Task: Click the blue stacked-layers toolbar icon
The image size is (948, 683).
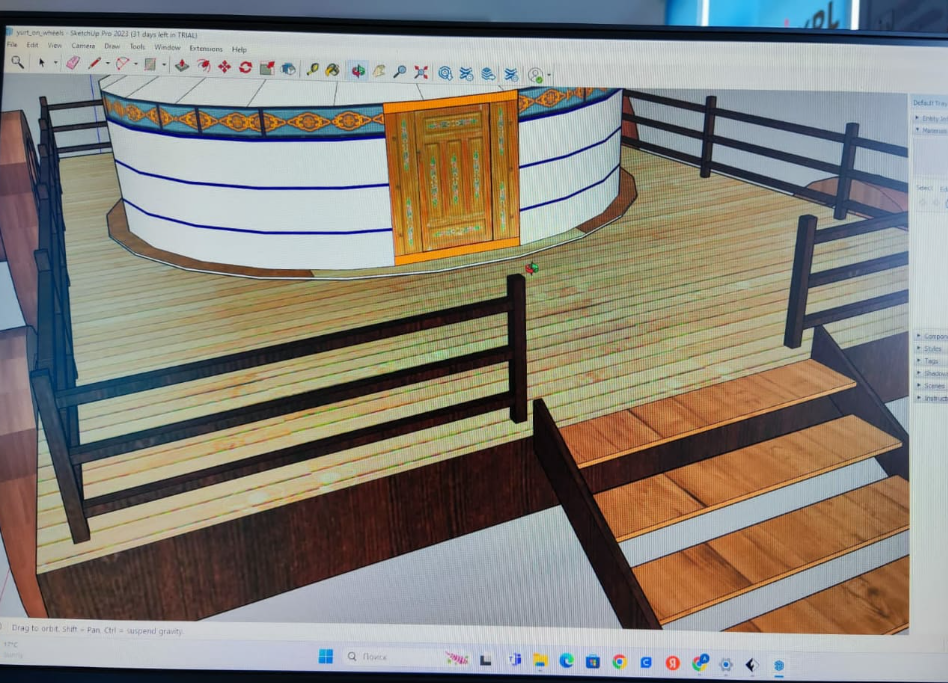Action: [x=489, y=74]
